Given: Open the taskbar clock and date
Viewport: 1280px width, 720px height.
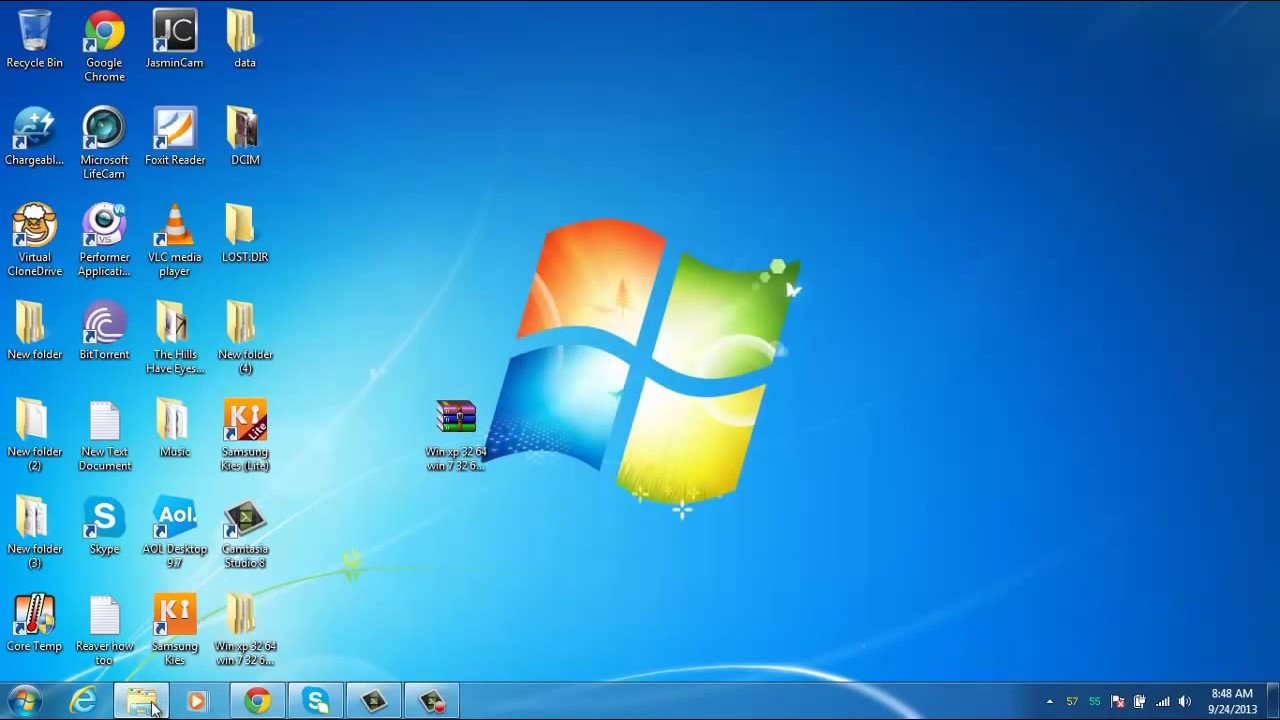Looking at the screenshot, I should (1231, 701).
